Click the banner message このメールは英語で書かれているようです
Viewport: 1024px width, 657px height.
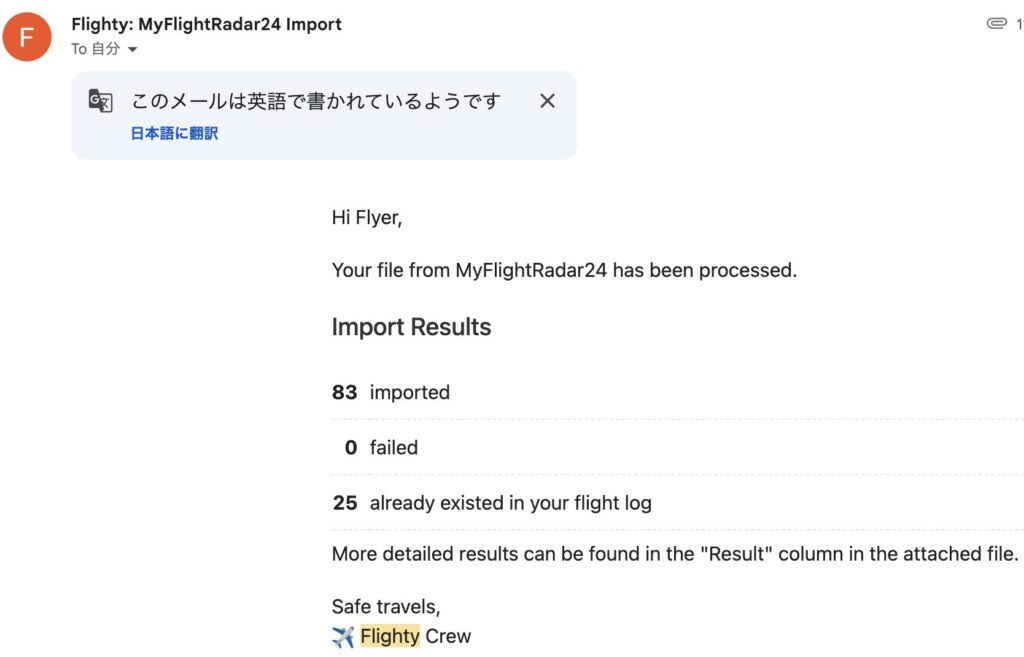click(x=315, y=101)
